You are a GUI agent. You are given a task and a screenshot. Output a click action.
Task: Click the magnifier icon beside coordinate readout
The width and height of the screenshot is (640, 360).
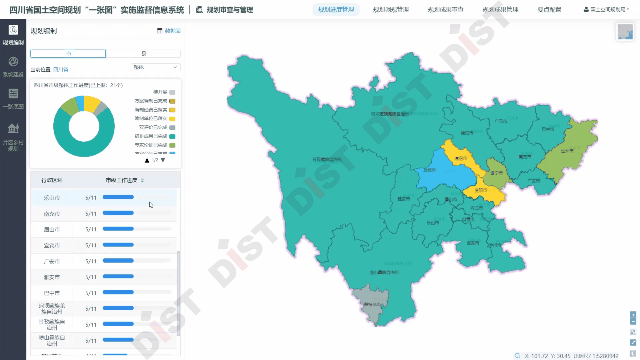point(517,356)
